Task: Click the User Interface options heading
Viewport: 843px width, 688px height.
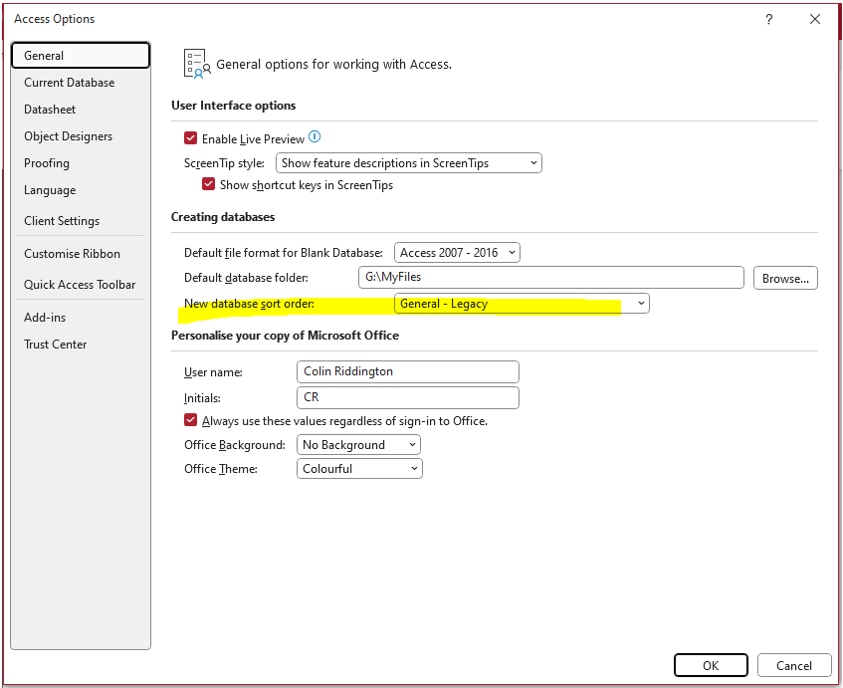Action: [x=233, y=105]
